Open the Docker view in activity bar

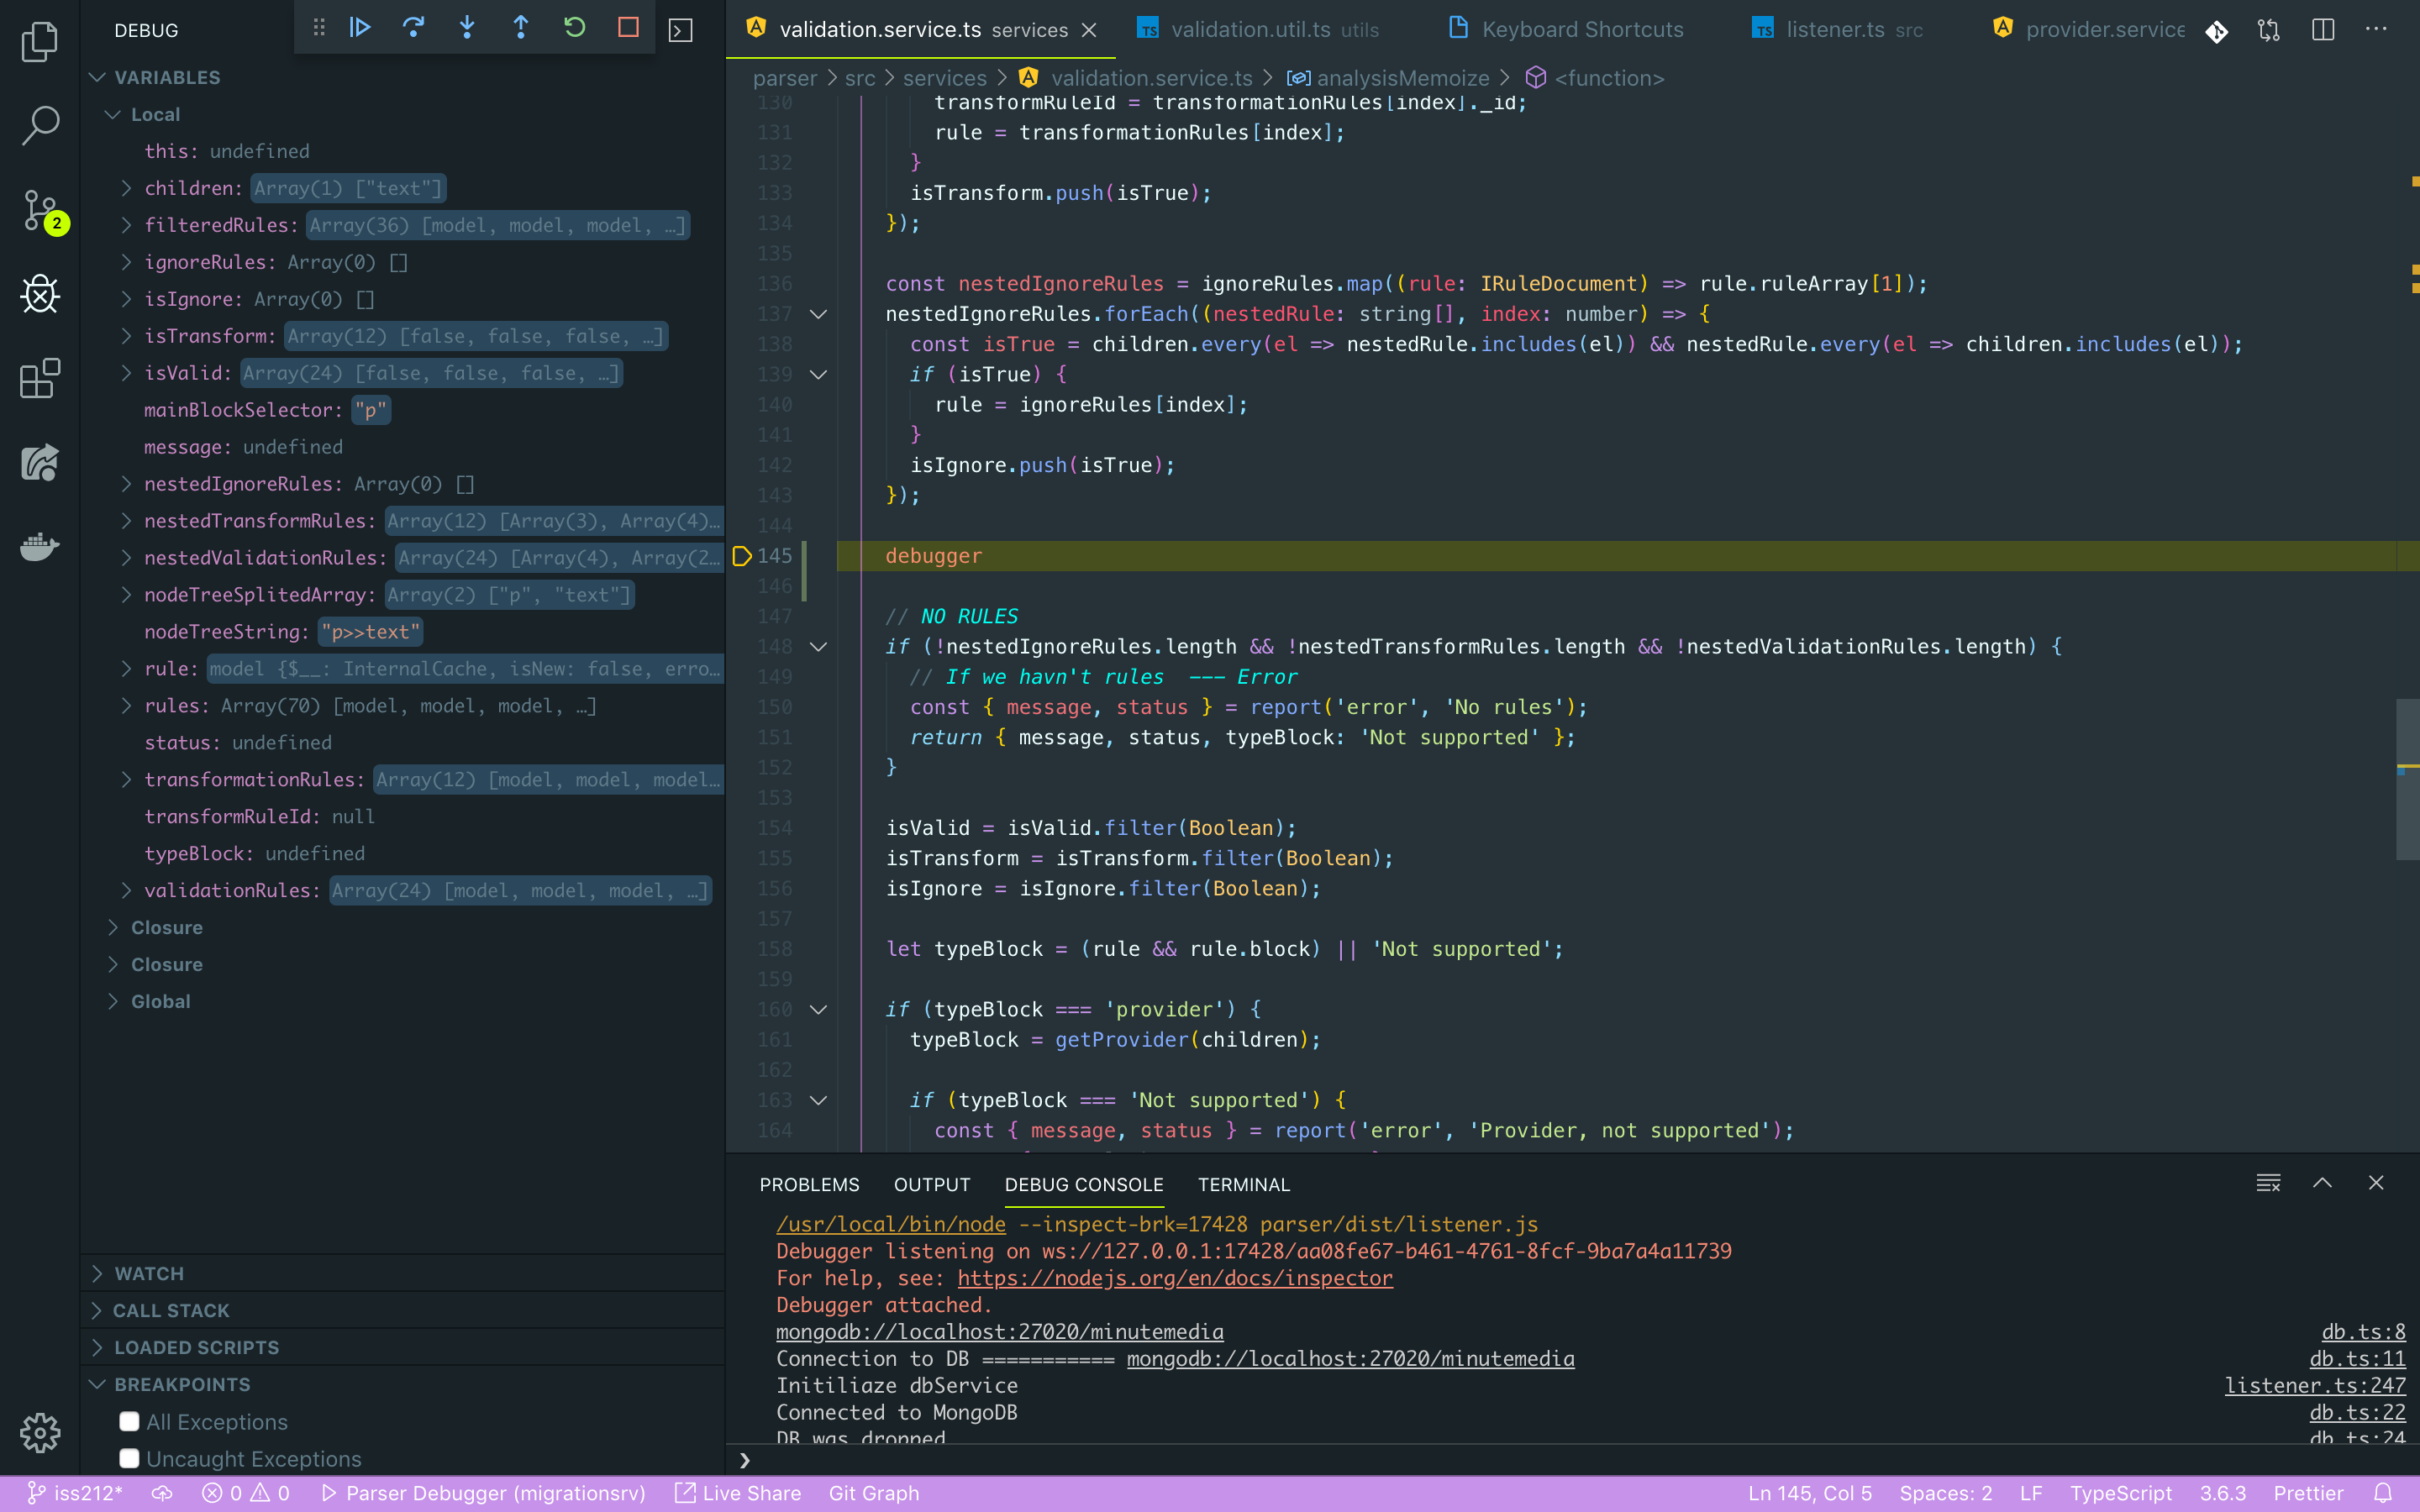click(x=40, y=547)
